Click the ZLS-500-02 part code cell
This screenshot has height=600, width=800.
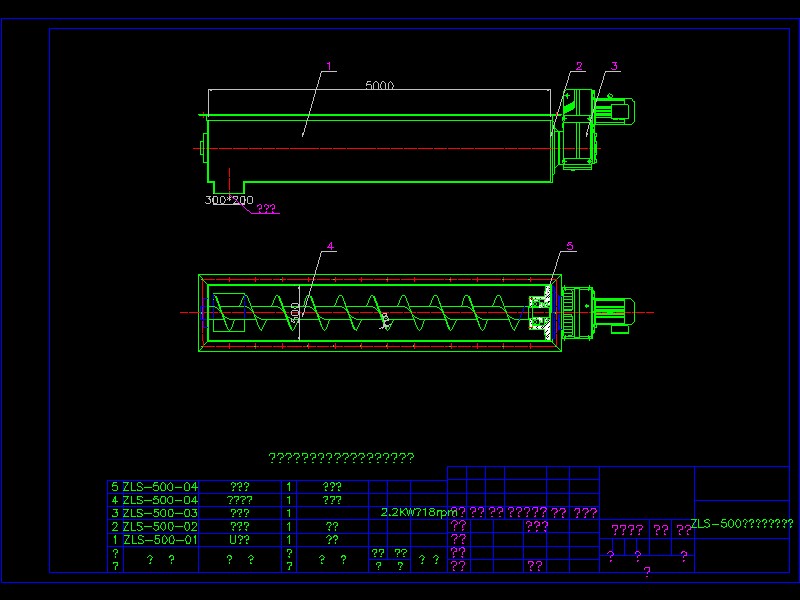coord(160,527)
